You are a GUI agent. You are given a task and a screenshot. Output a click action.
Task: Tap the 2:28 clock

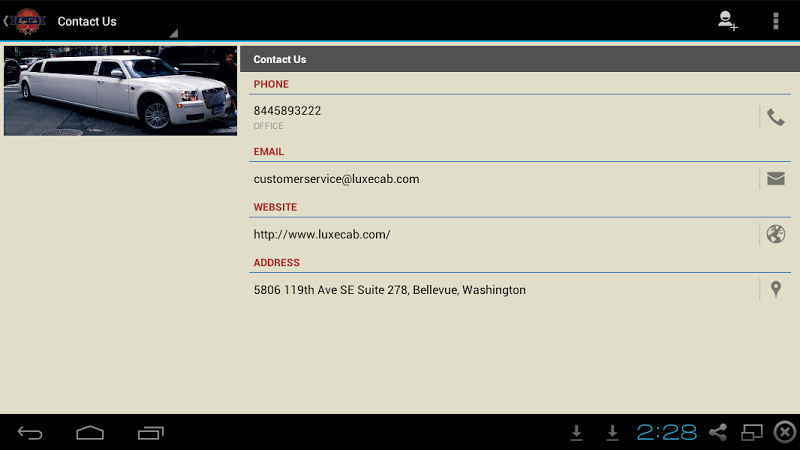point(666,433)
